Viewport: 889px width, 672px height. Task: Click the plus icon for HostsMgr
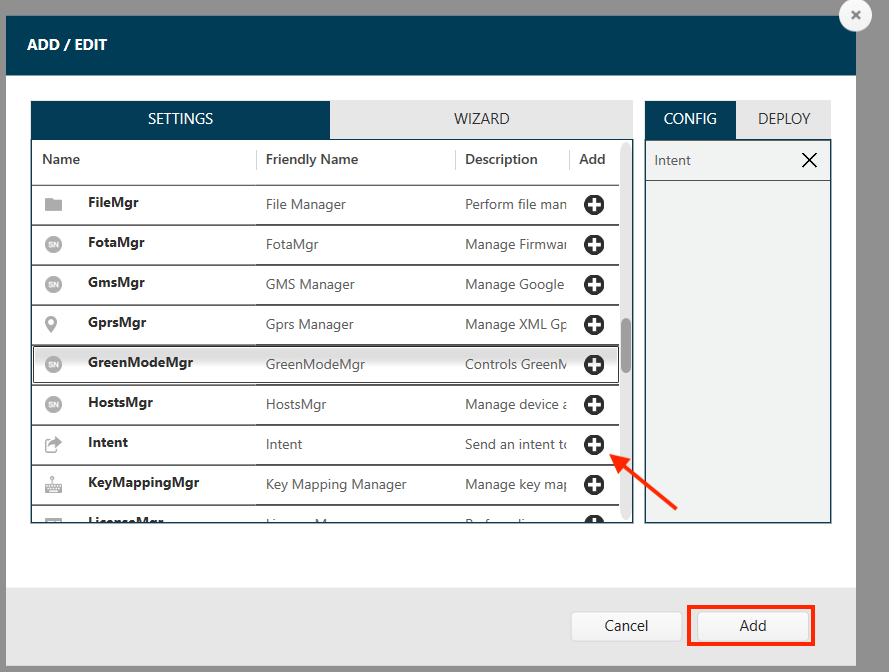click(x=594, y=405)
